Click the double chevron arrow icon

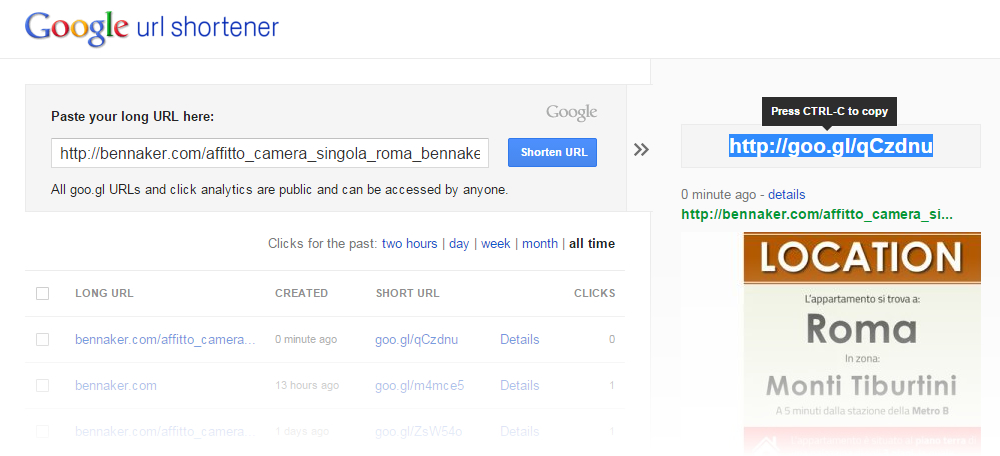(x=641, y=150)
